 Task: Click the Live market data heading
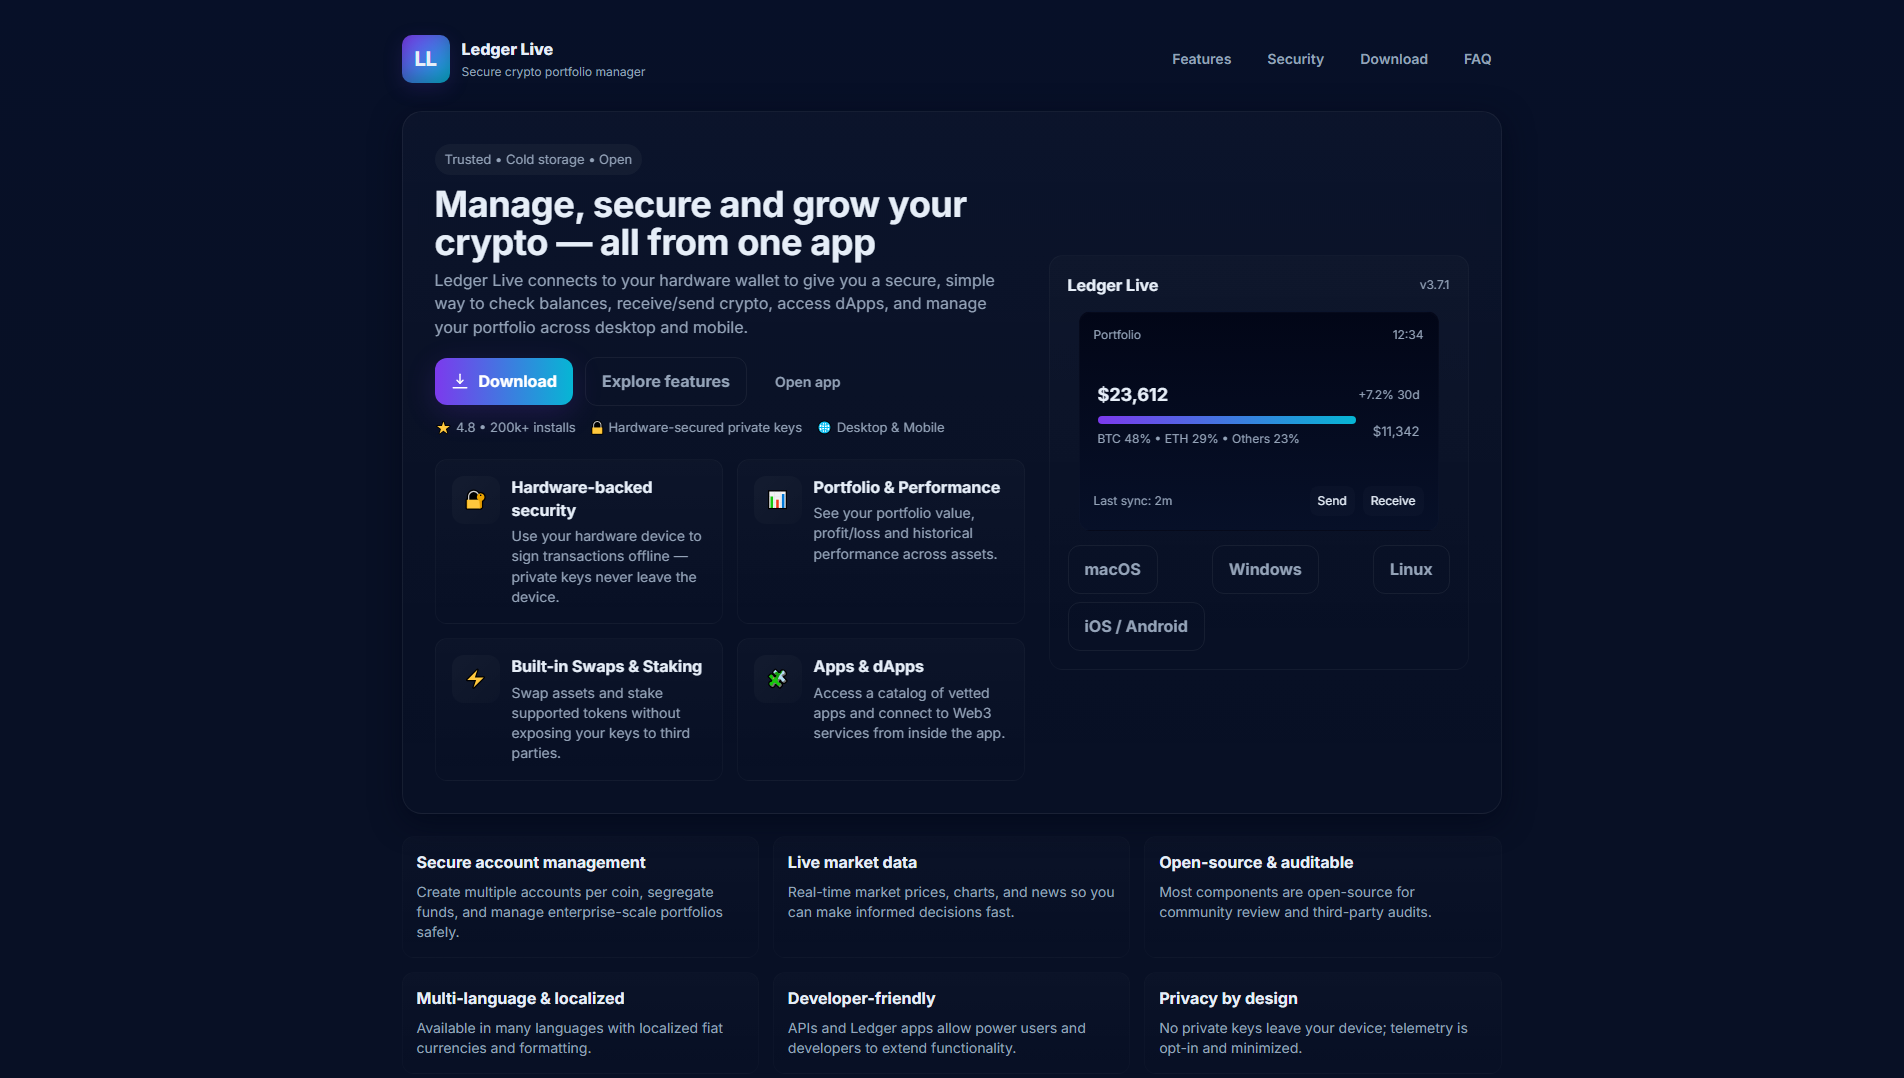pyautogui.click(x=852, y=863)
